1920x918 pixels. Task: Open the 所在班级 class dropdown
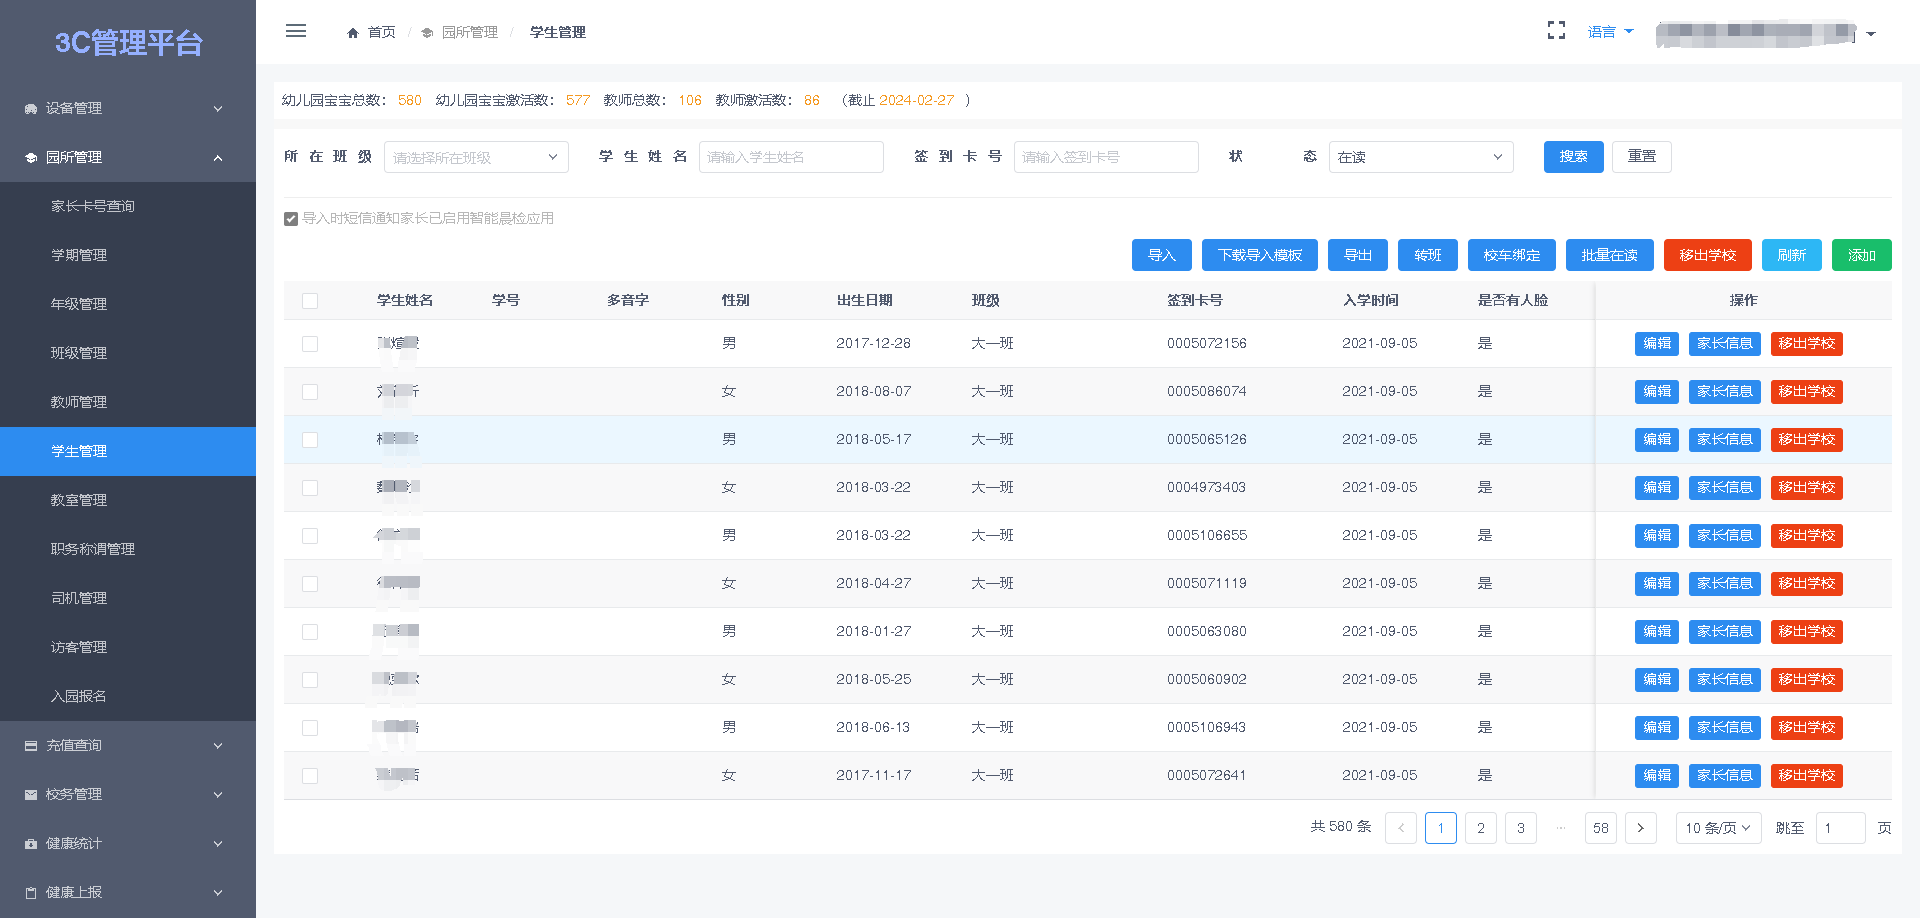point(476,157)
